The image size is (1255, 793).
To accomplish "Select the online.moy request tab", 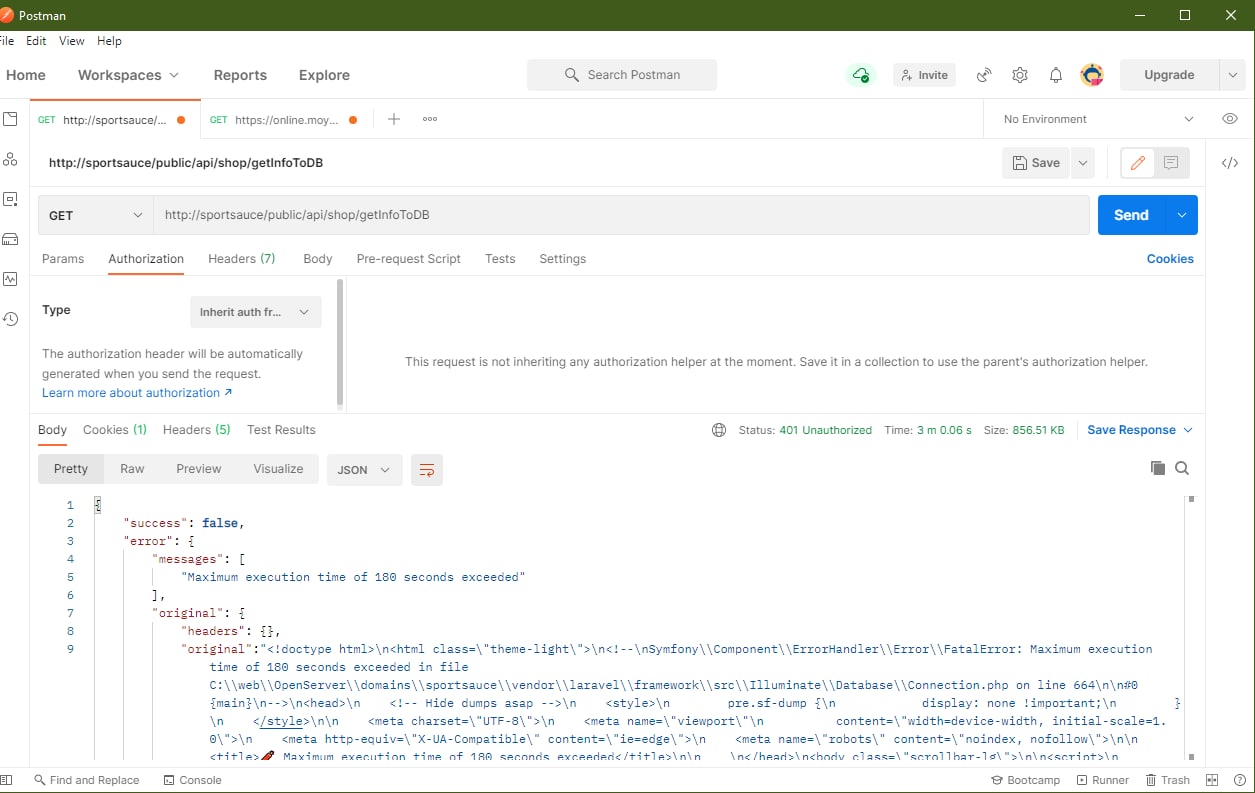I will 284,119.
